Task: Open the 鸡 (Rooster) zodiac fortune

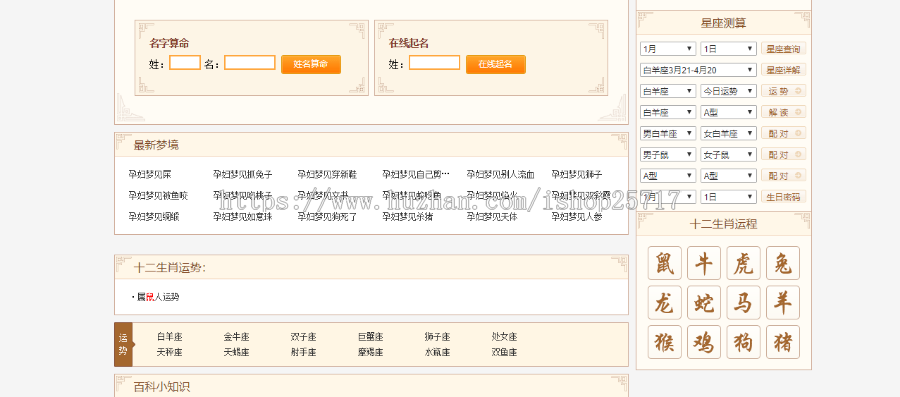Action: 704,342
